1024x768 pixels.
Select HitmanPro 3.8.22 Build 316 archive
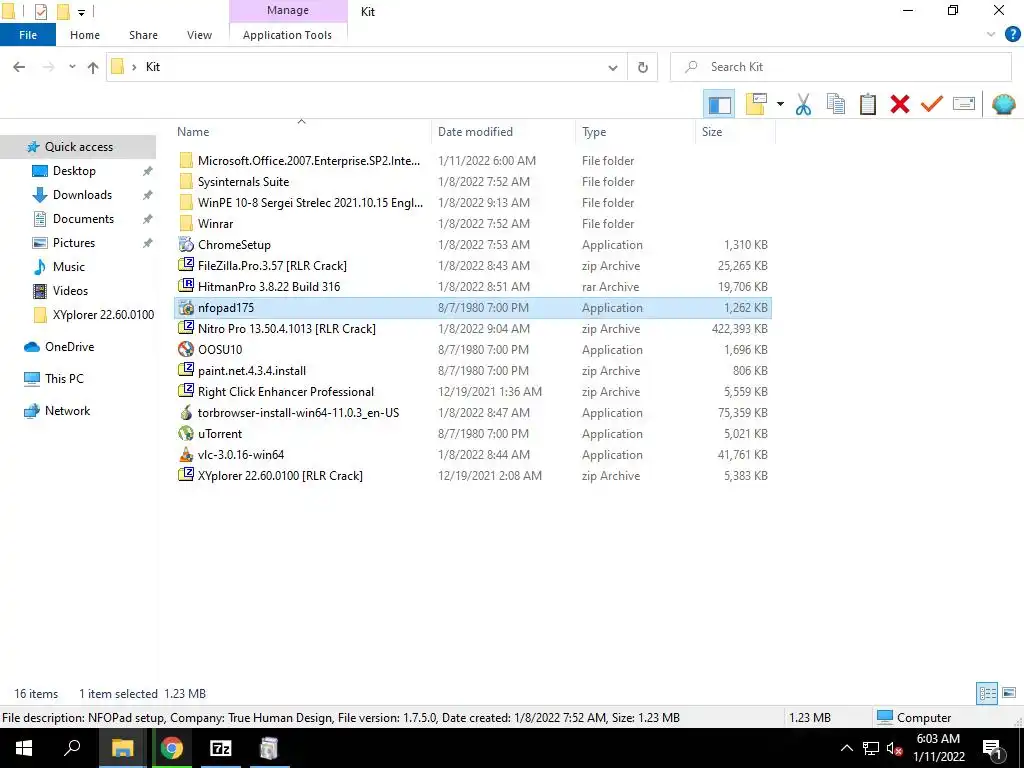coord(268,287)
